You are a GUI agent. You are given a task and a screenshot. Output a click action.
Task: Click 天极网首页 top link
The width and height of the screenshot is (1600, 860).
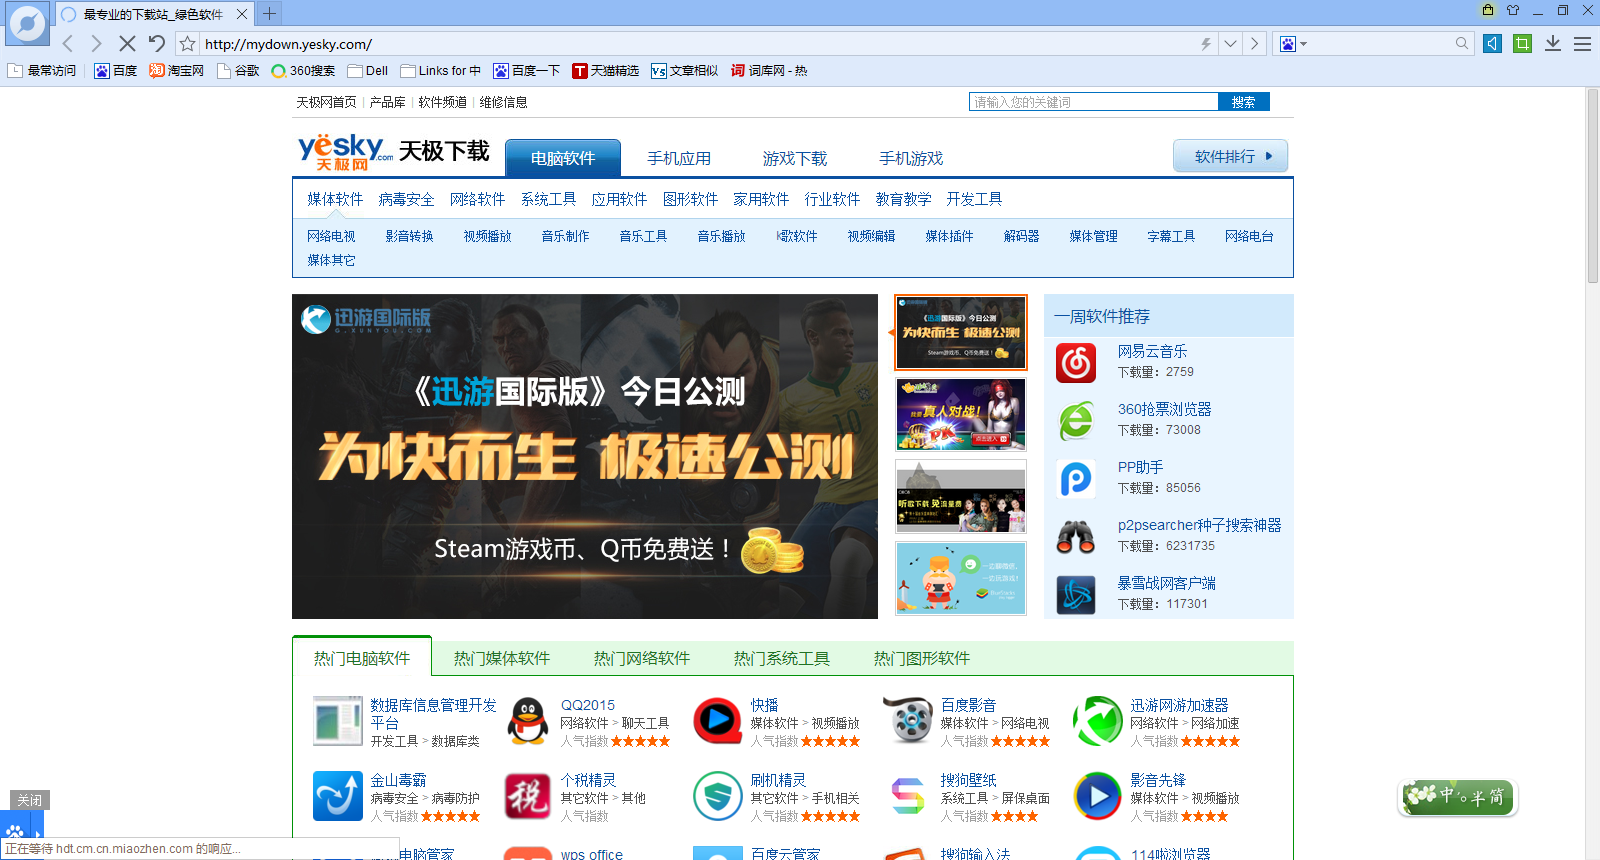point(326,102)
